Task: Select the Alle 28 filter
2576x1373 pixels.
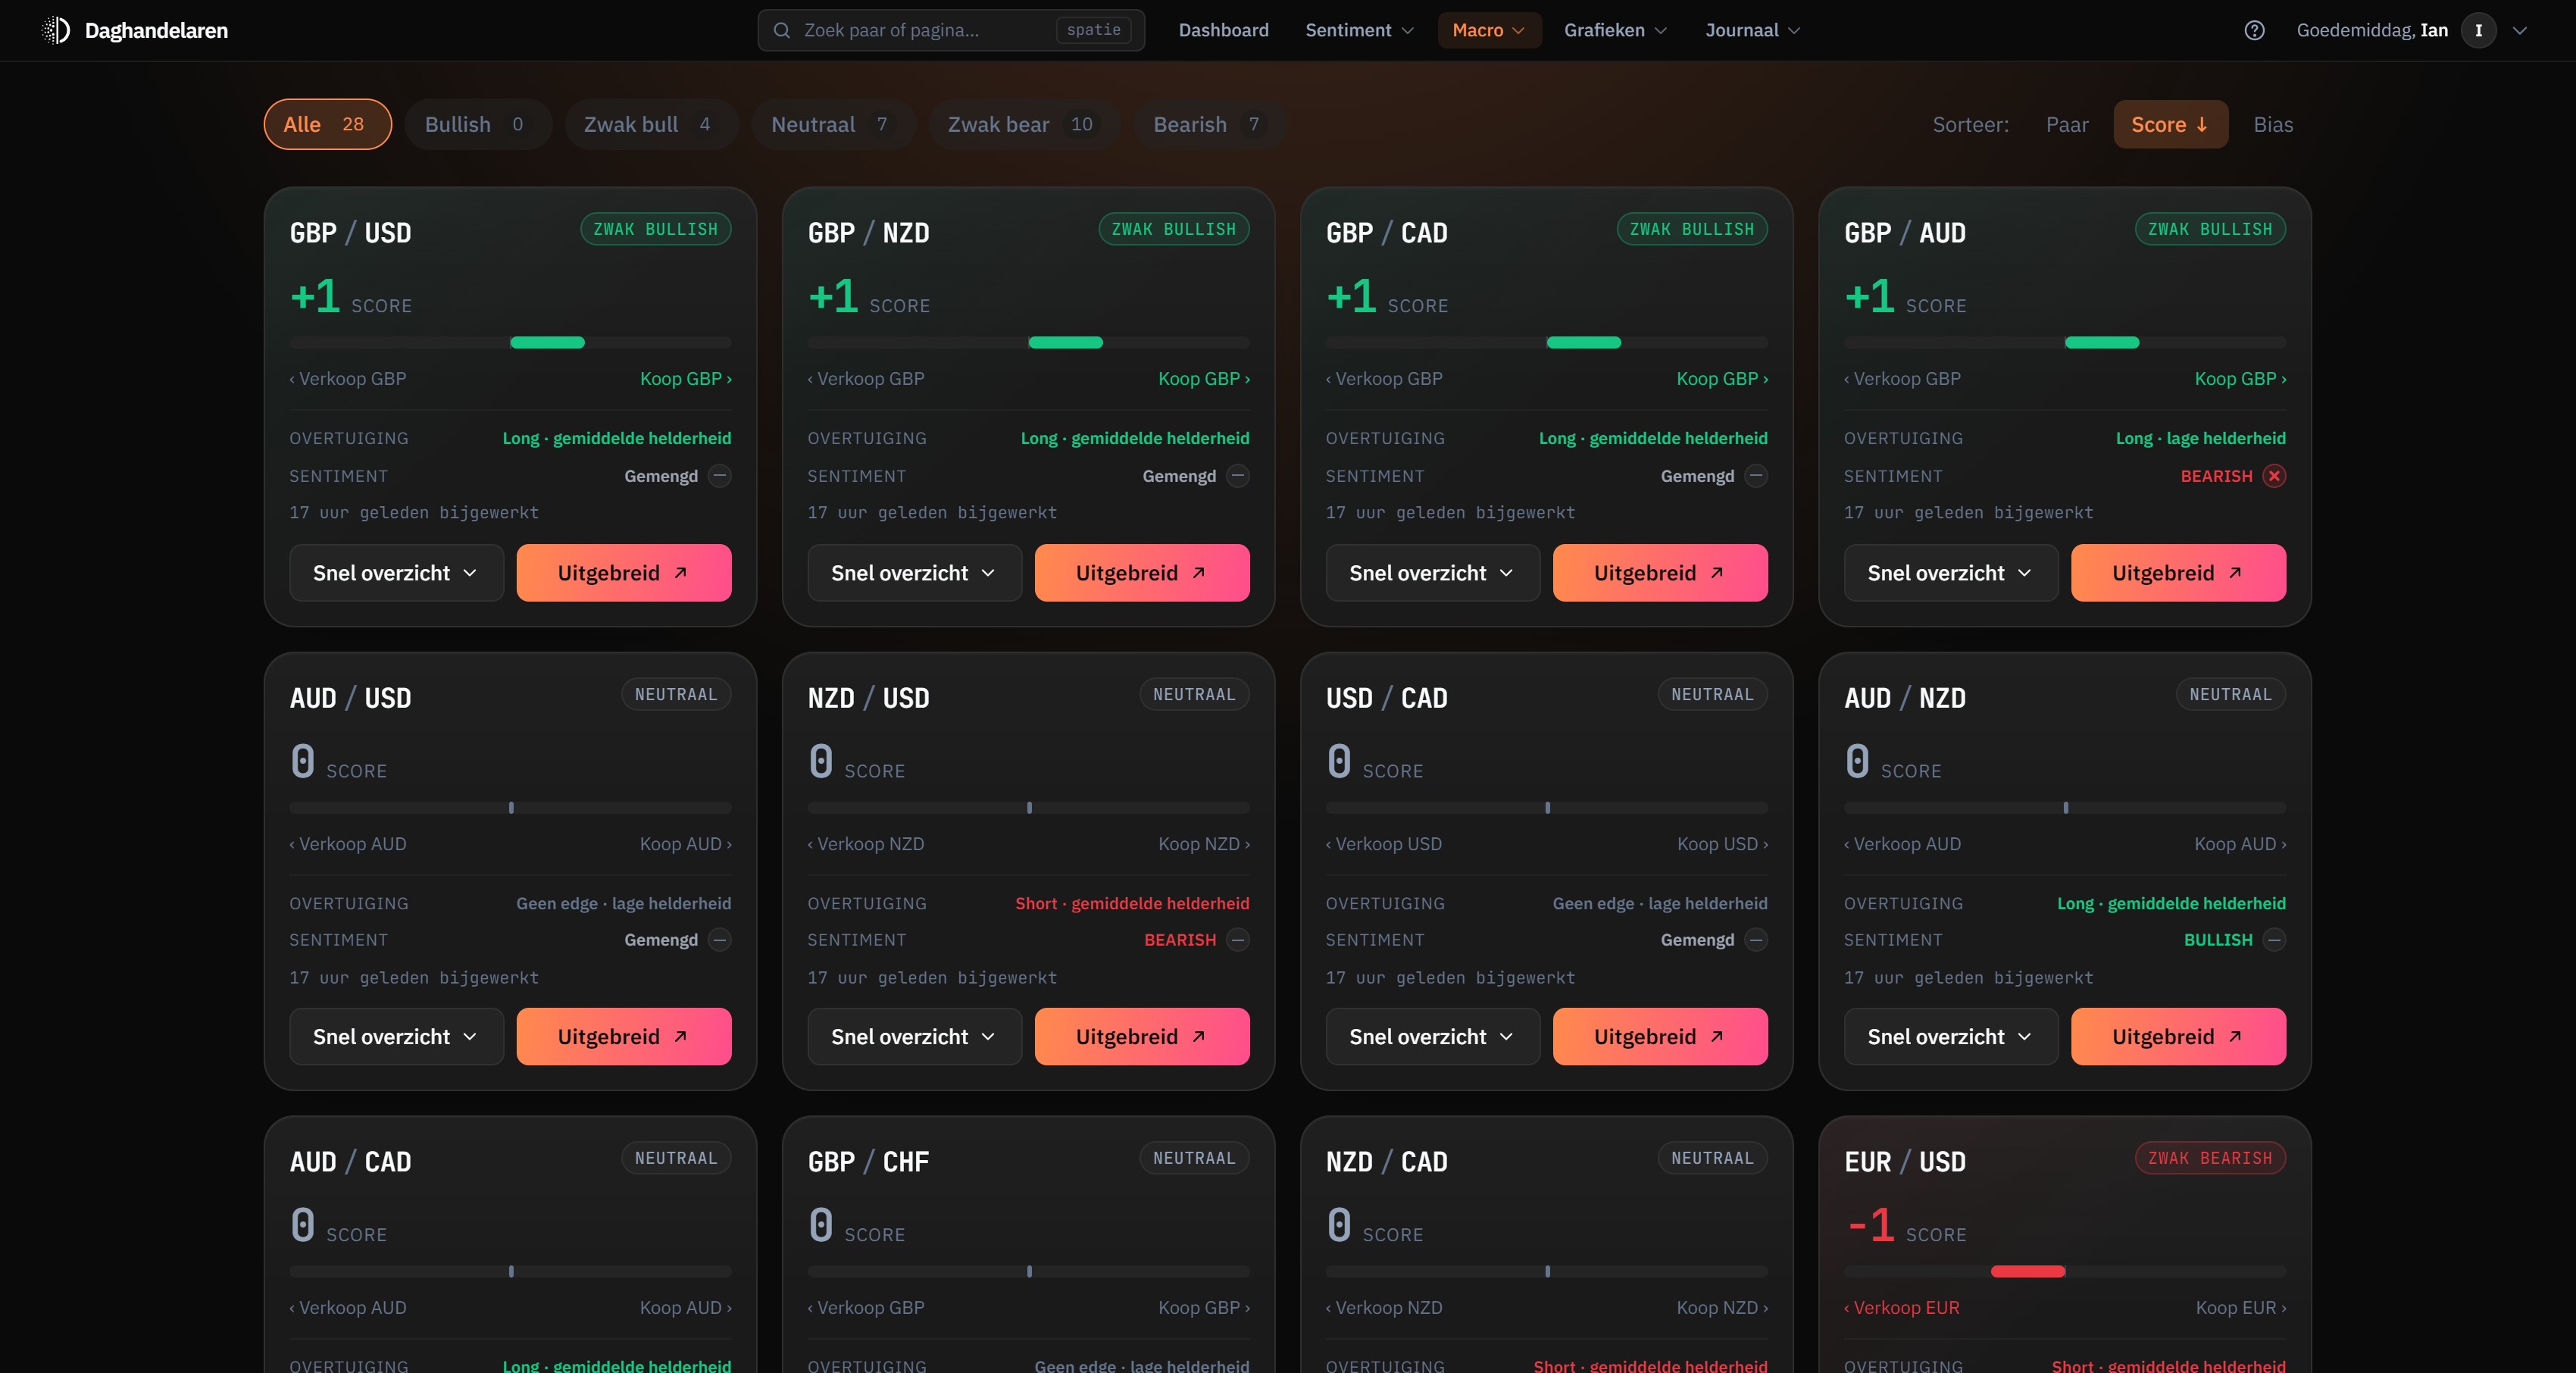Action: (x=327, y=124)
